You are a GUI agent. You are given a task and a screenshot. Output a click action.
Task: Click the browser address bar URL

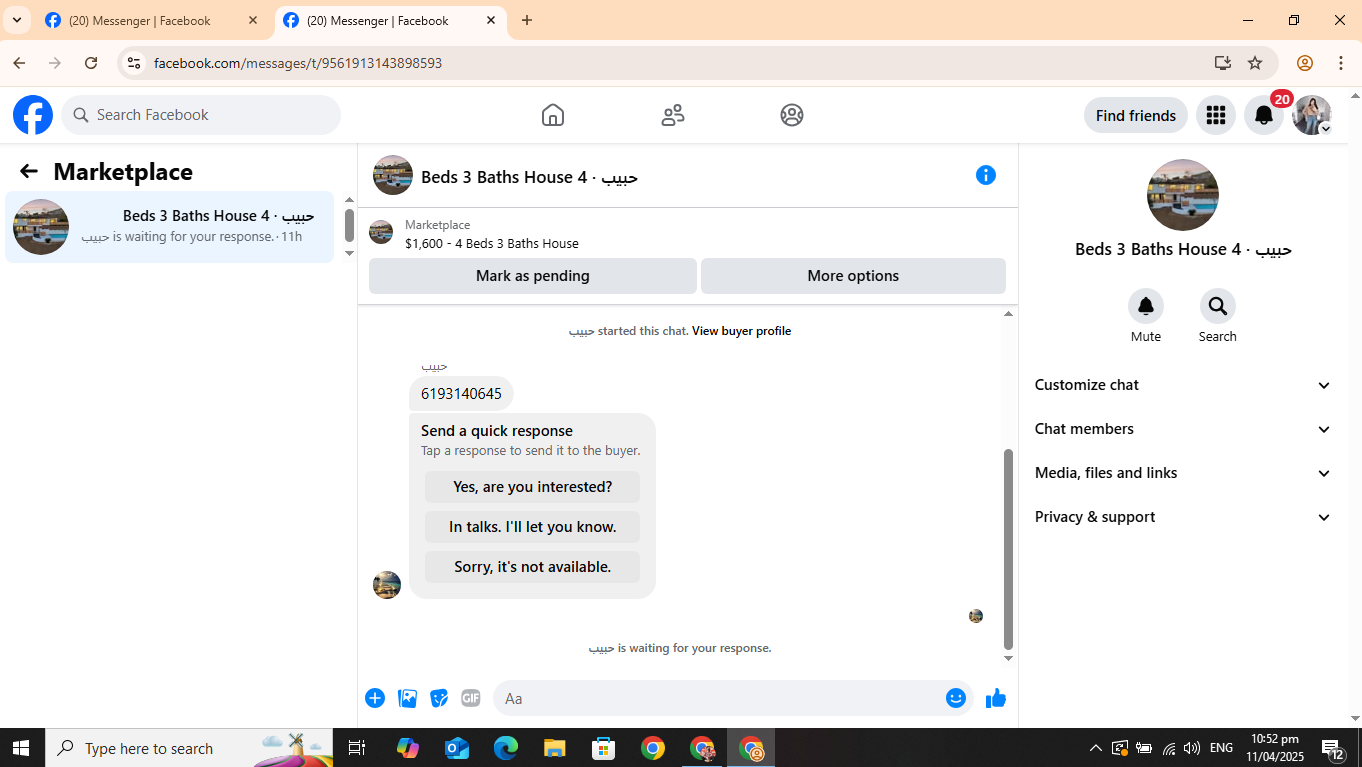pos(298,63)
